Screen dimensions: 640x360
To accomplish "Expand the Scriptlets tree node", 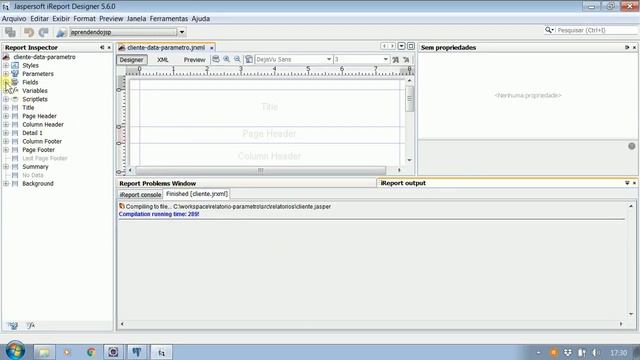I will [6, 99].
